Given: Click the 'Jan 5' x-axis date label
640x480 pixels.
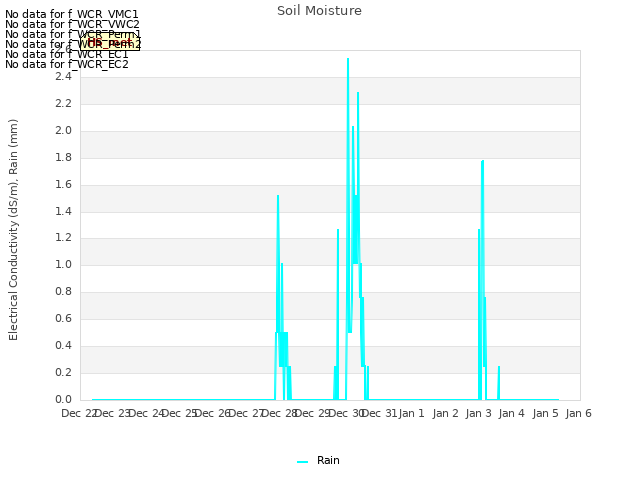Looking at the screenshot, I should 545,413.
